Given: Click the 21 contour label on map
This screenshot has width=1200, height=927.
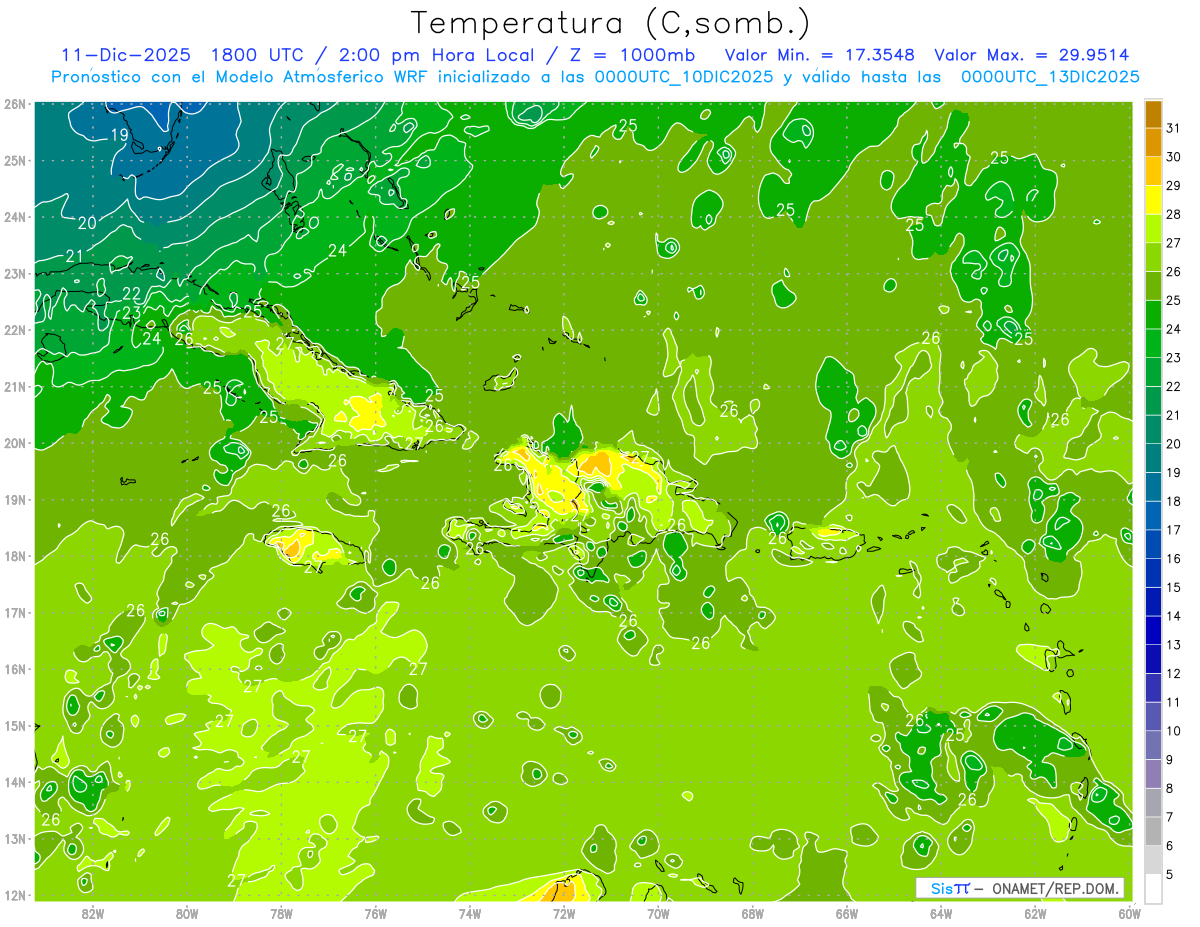Looking at the screenshot, I should 75,257.
